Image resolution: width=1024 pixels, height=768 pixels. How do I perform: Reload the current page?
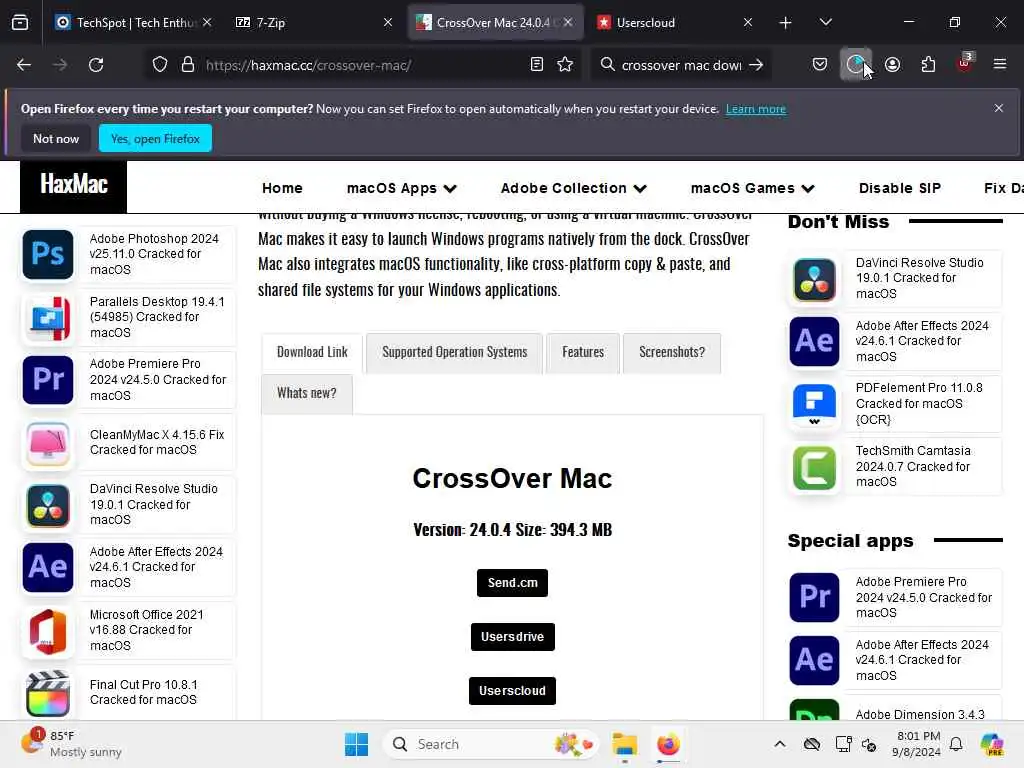[96, 65]
